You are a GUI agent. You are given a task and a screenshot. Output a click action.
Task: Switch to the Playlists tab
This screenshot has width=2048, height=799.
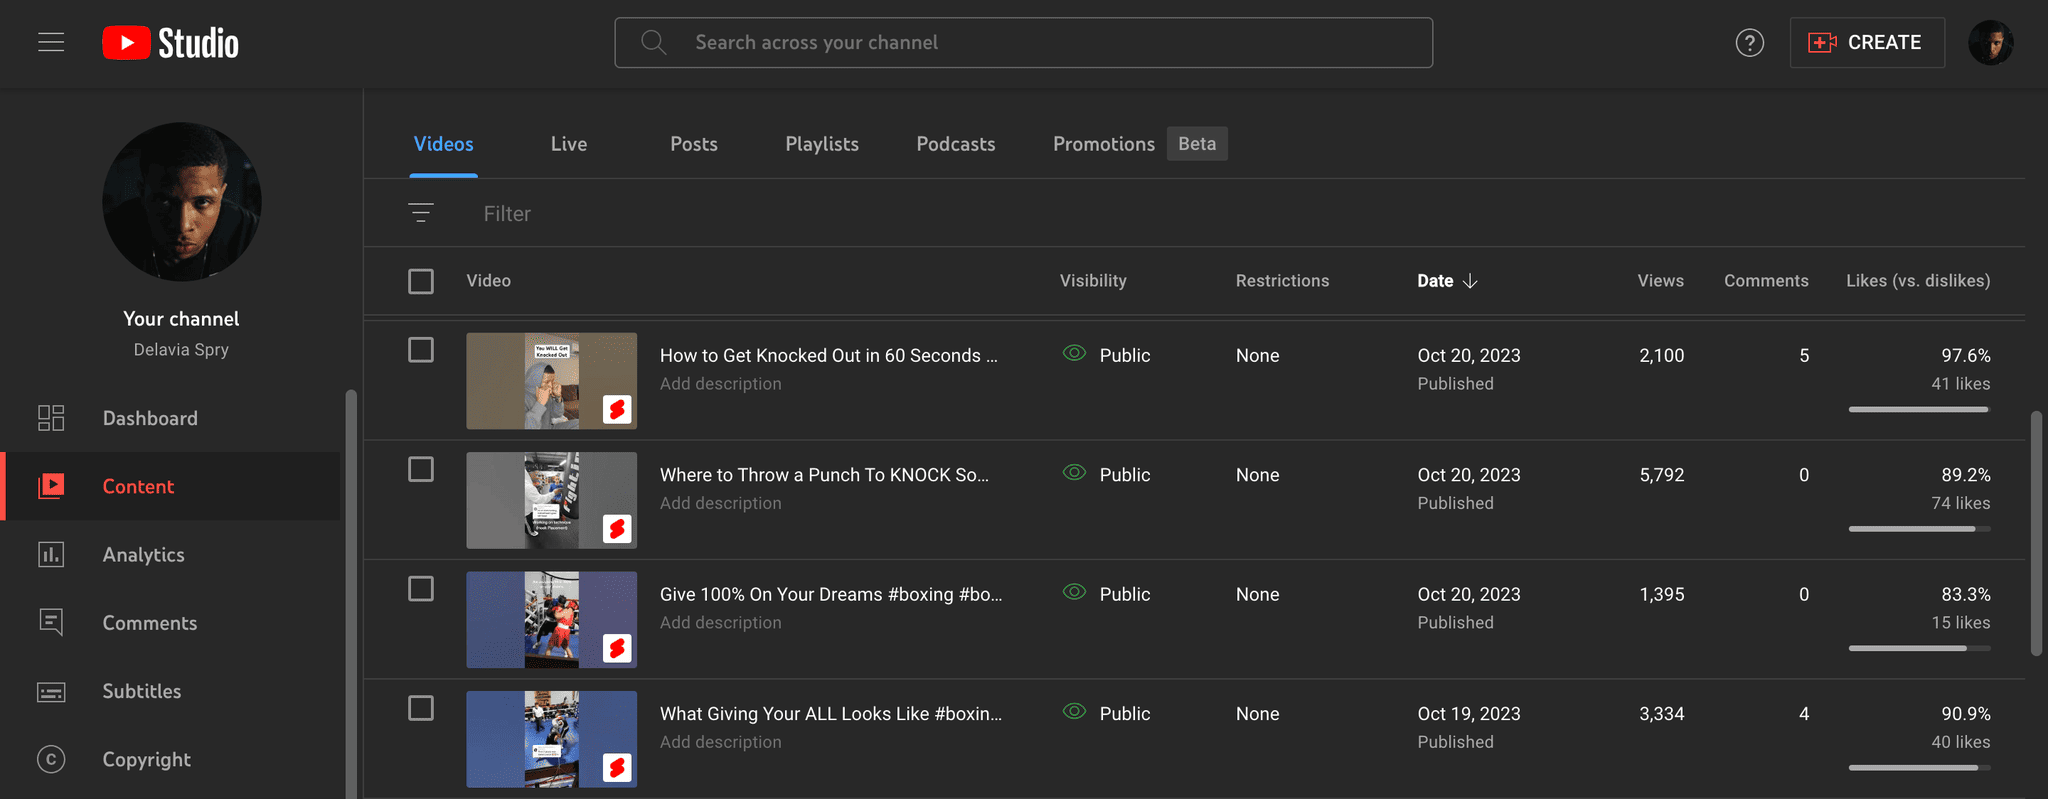click(x=822, y=144)
